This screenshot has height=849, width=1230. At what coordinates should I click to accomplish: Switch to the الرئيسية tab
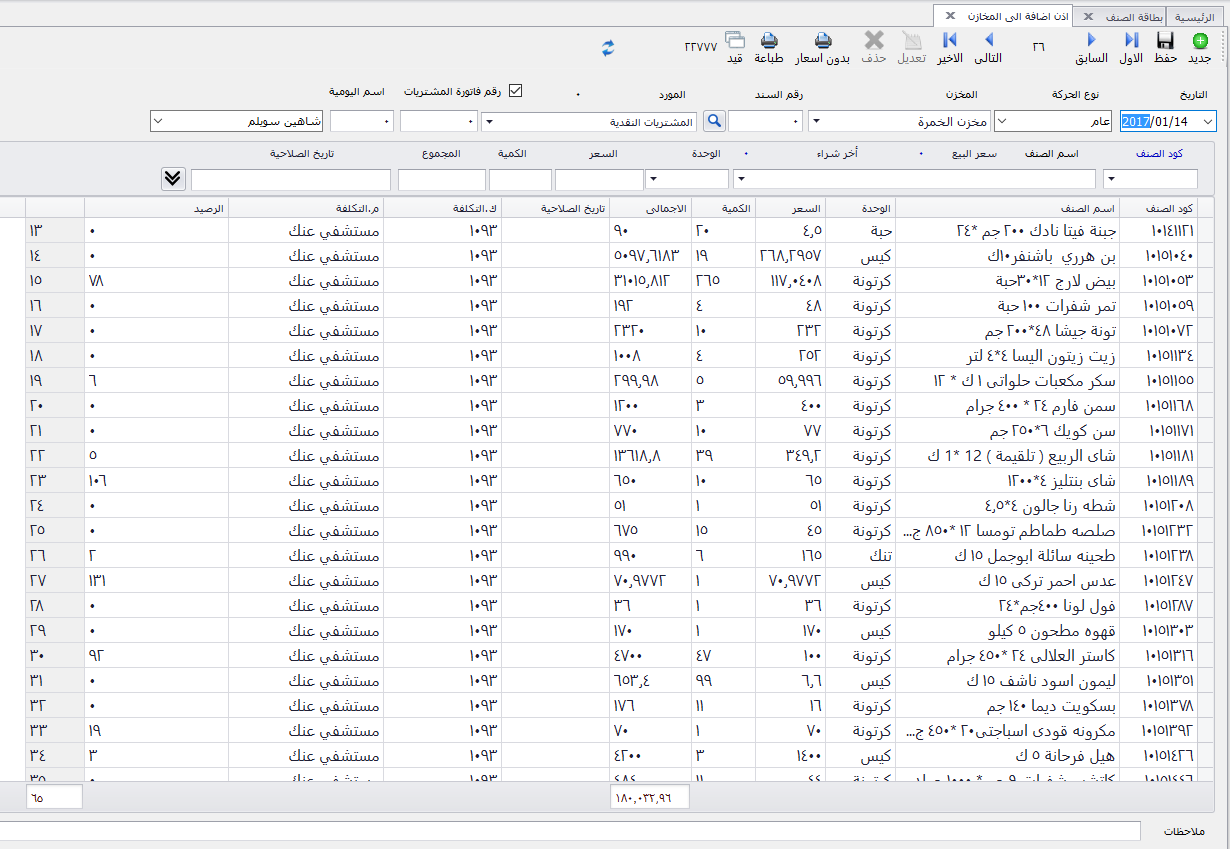point(1194,17)
